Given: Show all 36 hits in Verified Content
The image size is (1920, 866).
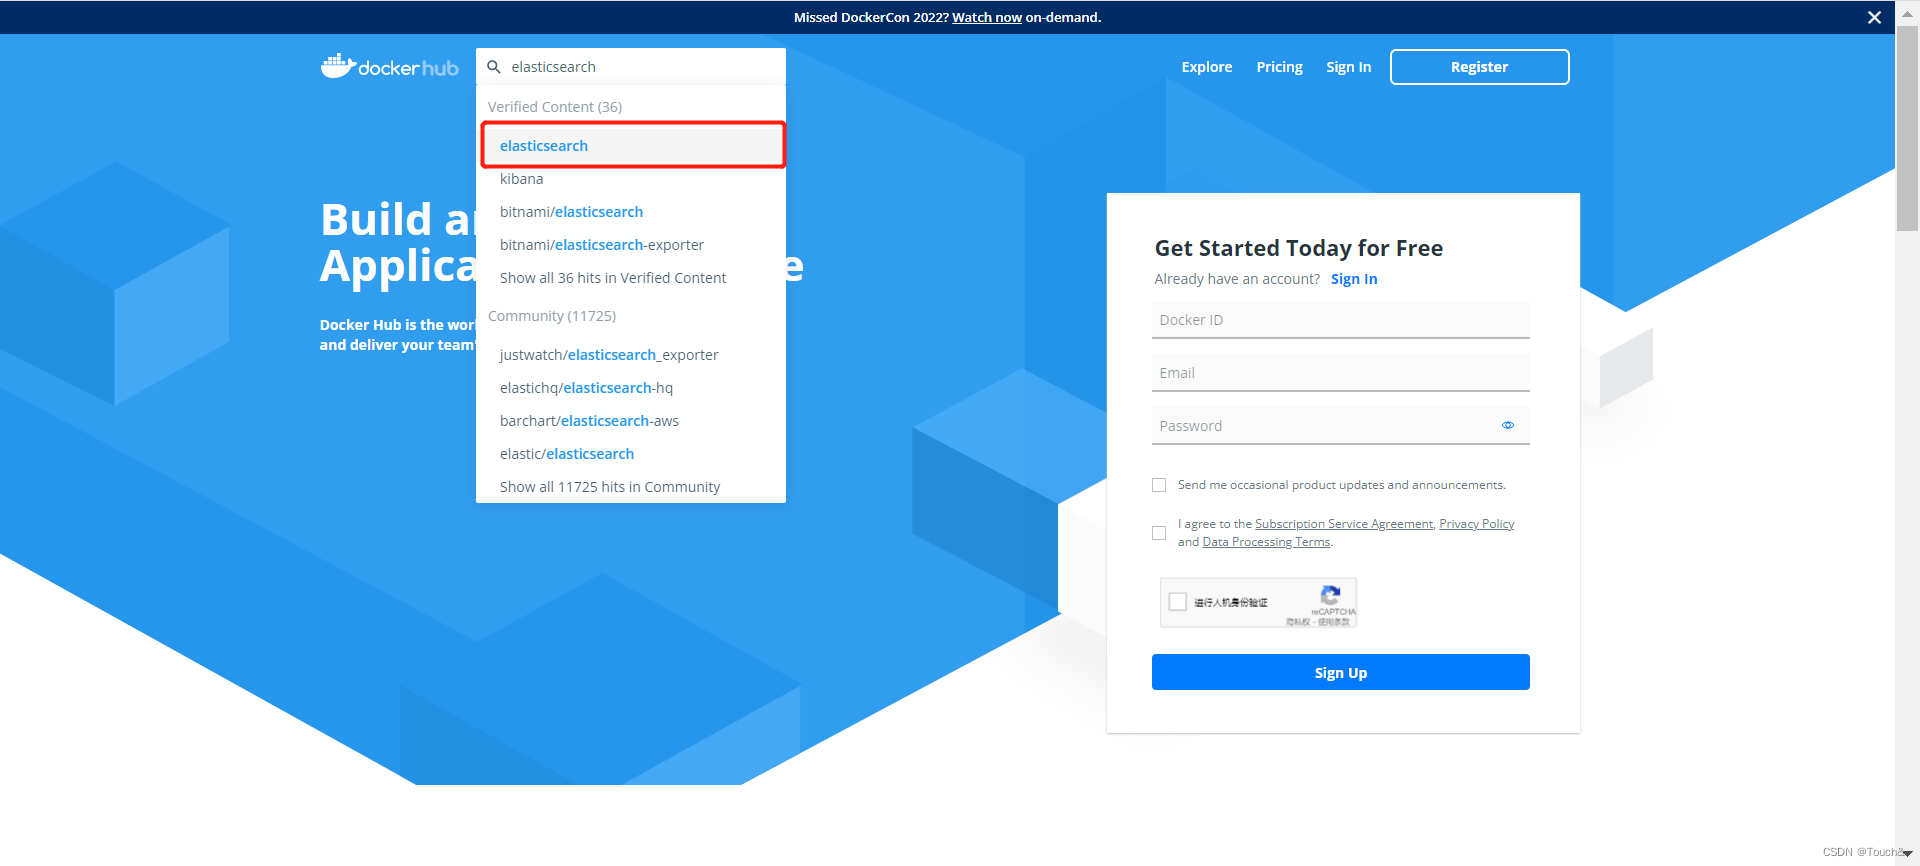Looking at the screenshot, I should [x=631, y=278].
